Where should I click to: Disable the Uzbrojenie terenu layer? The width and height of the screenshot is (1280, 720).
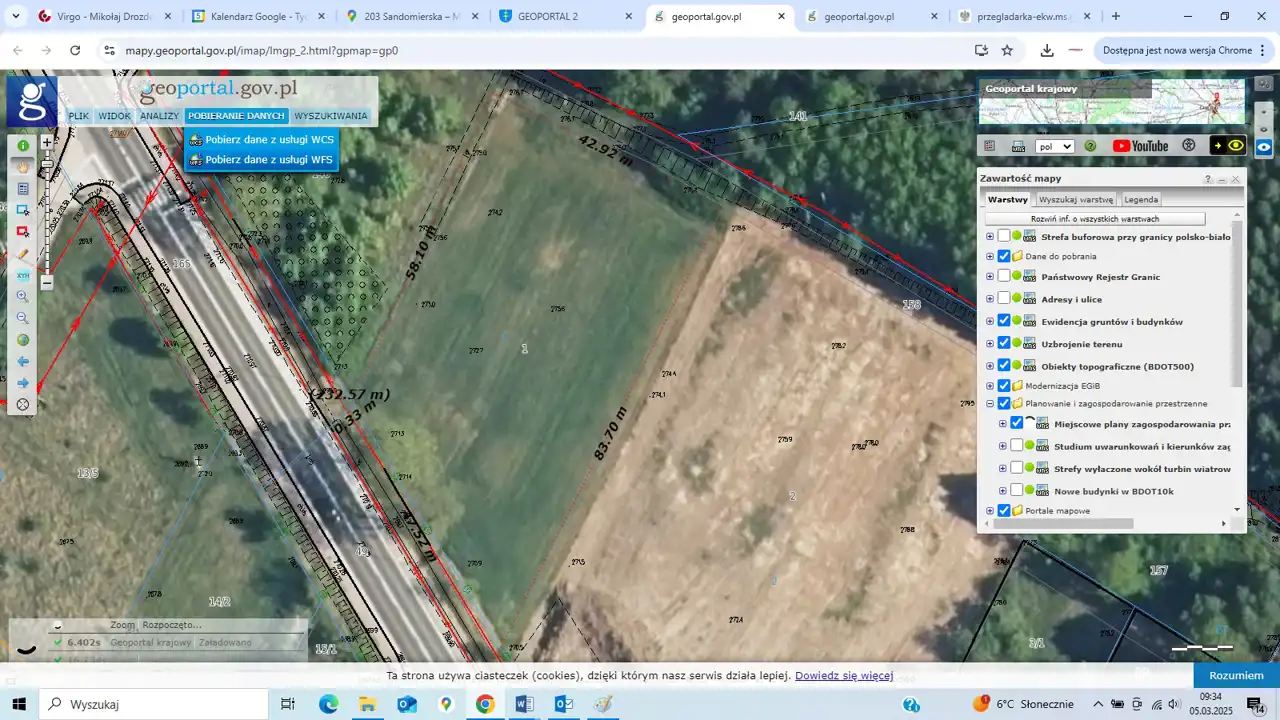click(x=1004, y=343)
